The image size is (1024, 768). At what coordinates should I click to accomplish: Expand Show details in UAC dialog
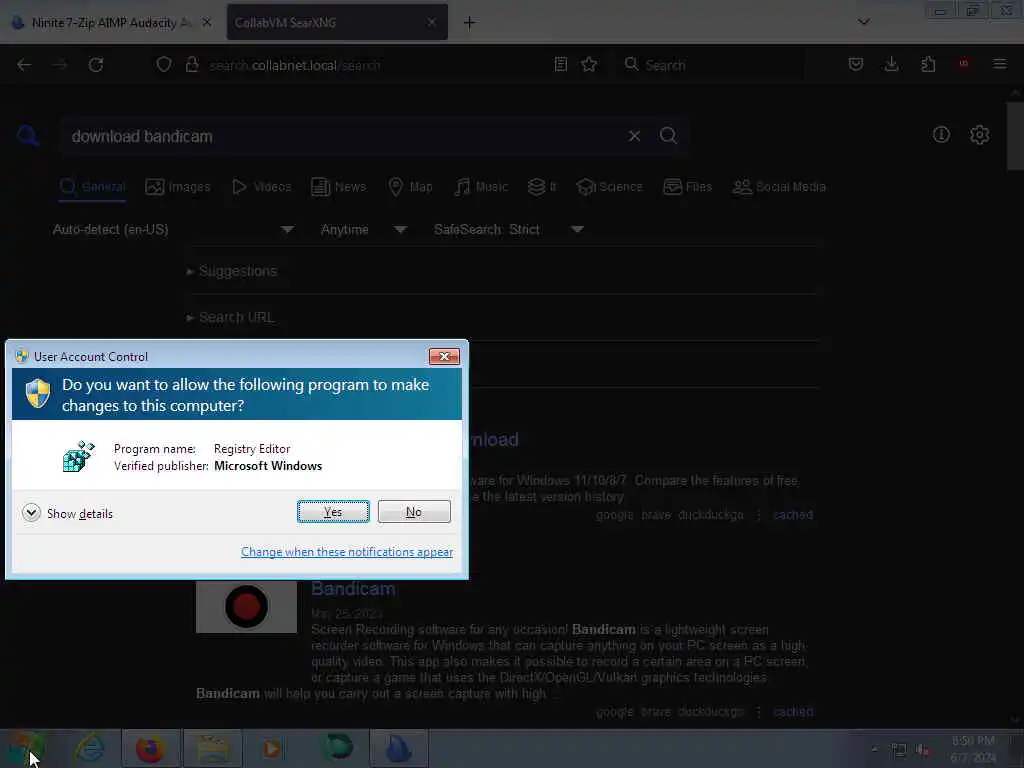pyautogui.click(x=67, y=513)
